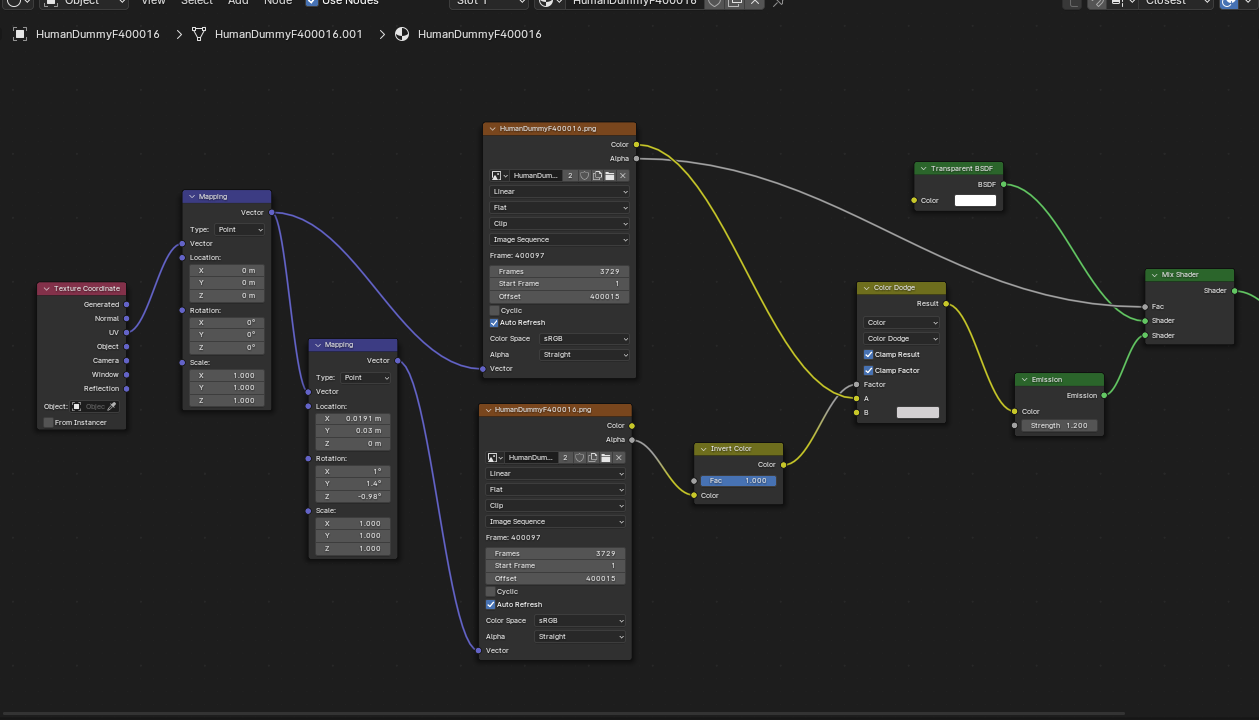This screenshot has width=1259, height=720.
Task: Unlink image with X in image node feeding Invert Color
Action: click(x=619, y=457)
